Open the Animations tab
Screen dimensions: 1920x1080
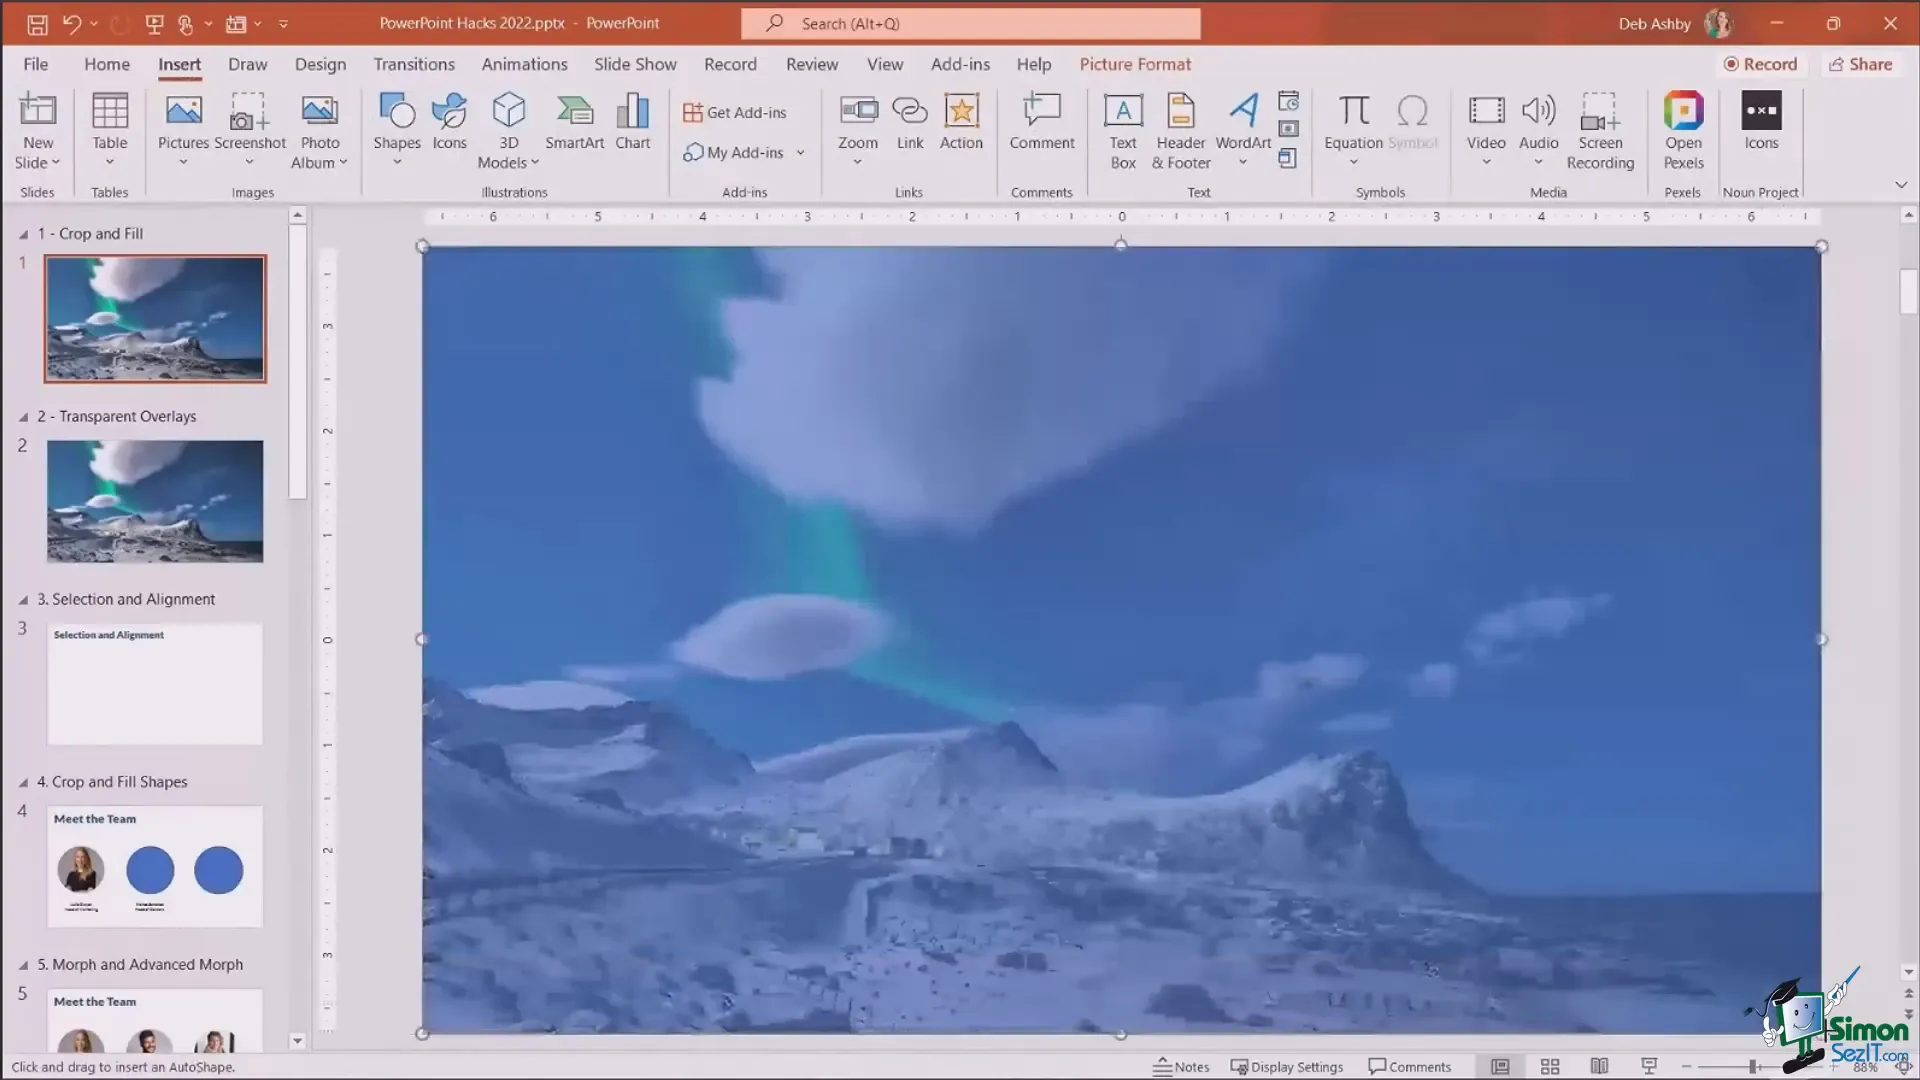point(524,64)
